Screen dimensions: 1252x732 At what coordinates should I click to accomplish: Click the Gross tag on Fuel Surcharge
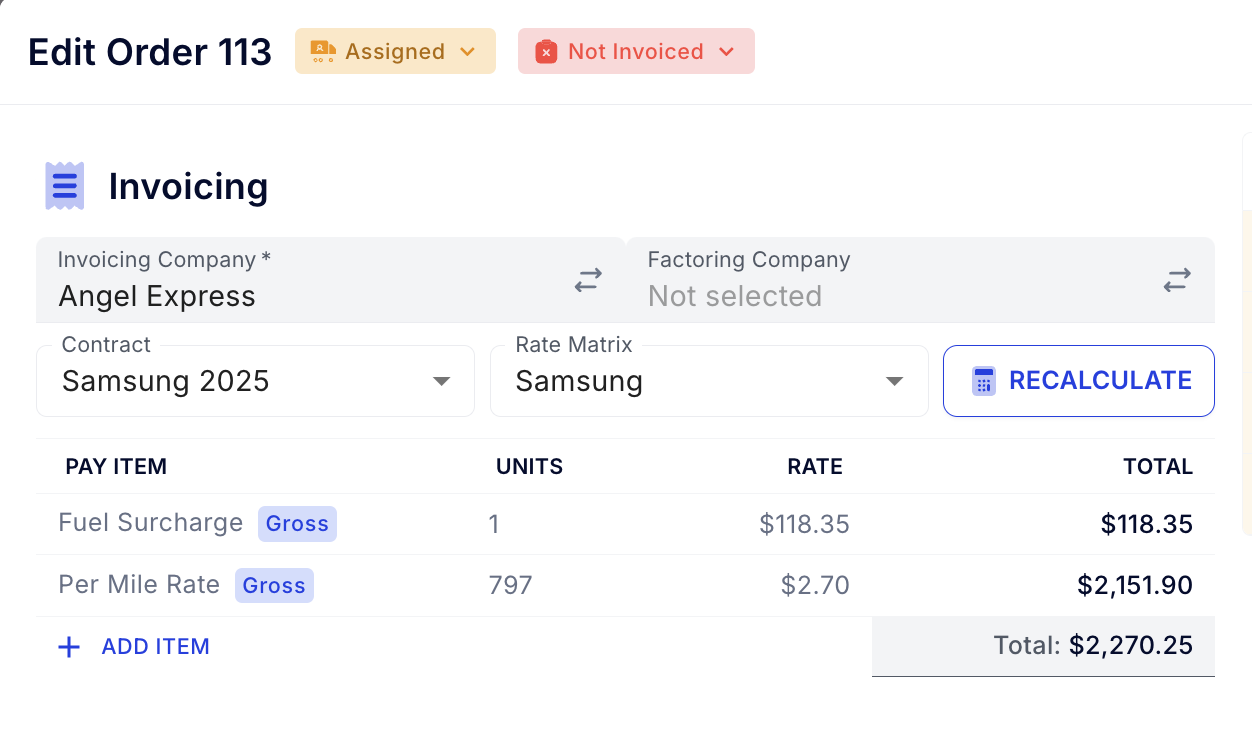(297, 524)
